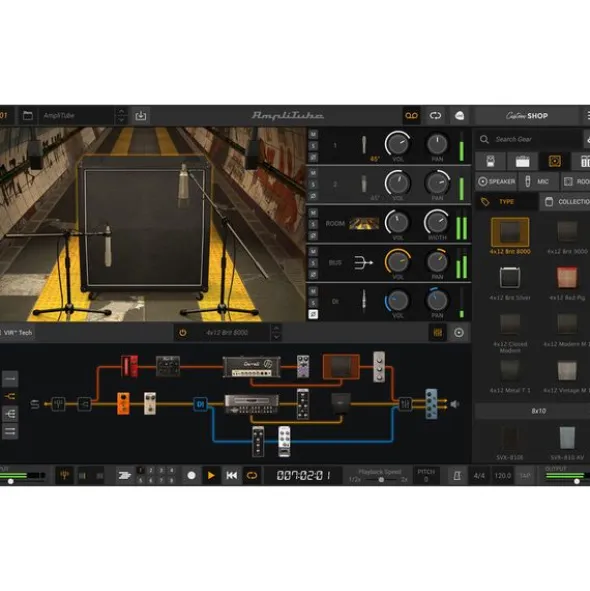Select the cabinet gear category icon

(x=554, y=161)
